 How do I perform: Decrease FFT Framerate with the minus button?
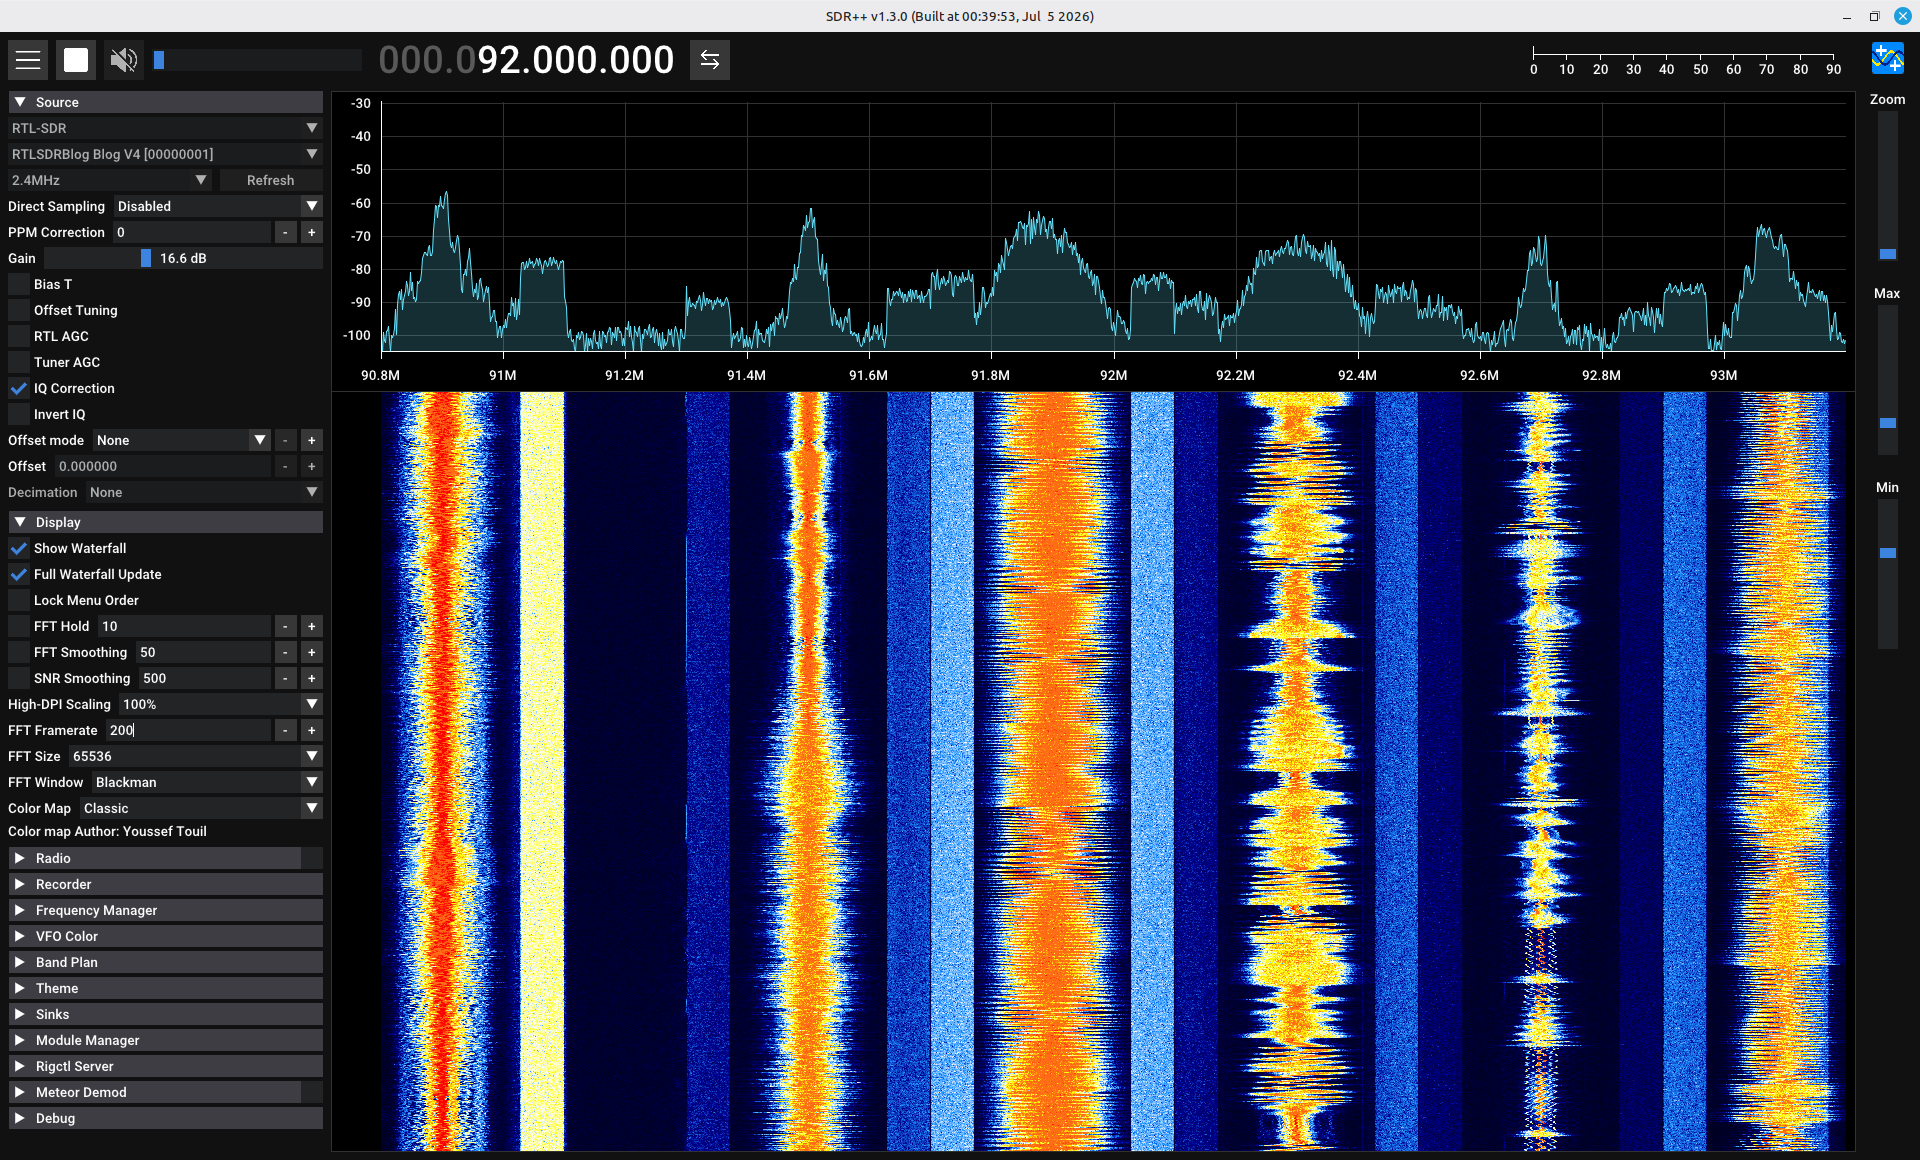(286, 730)
